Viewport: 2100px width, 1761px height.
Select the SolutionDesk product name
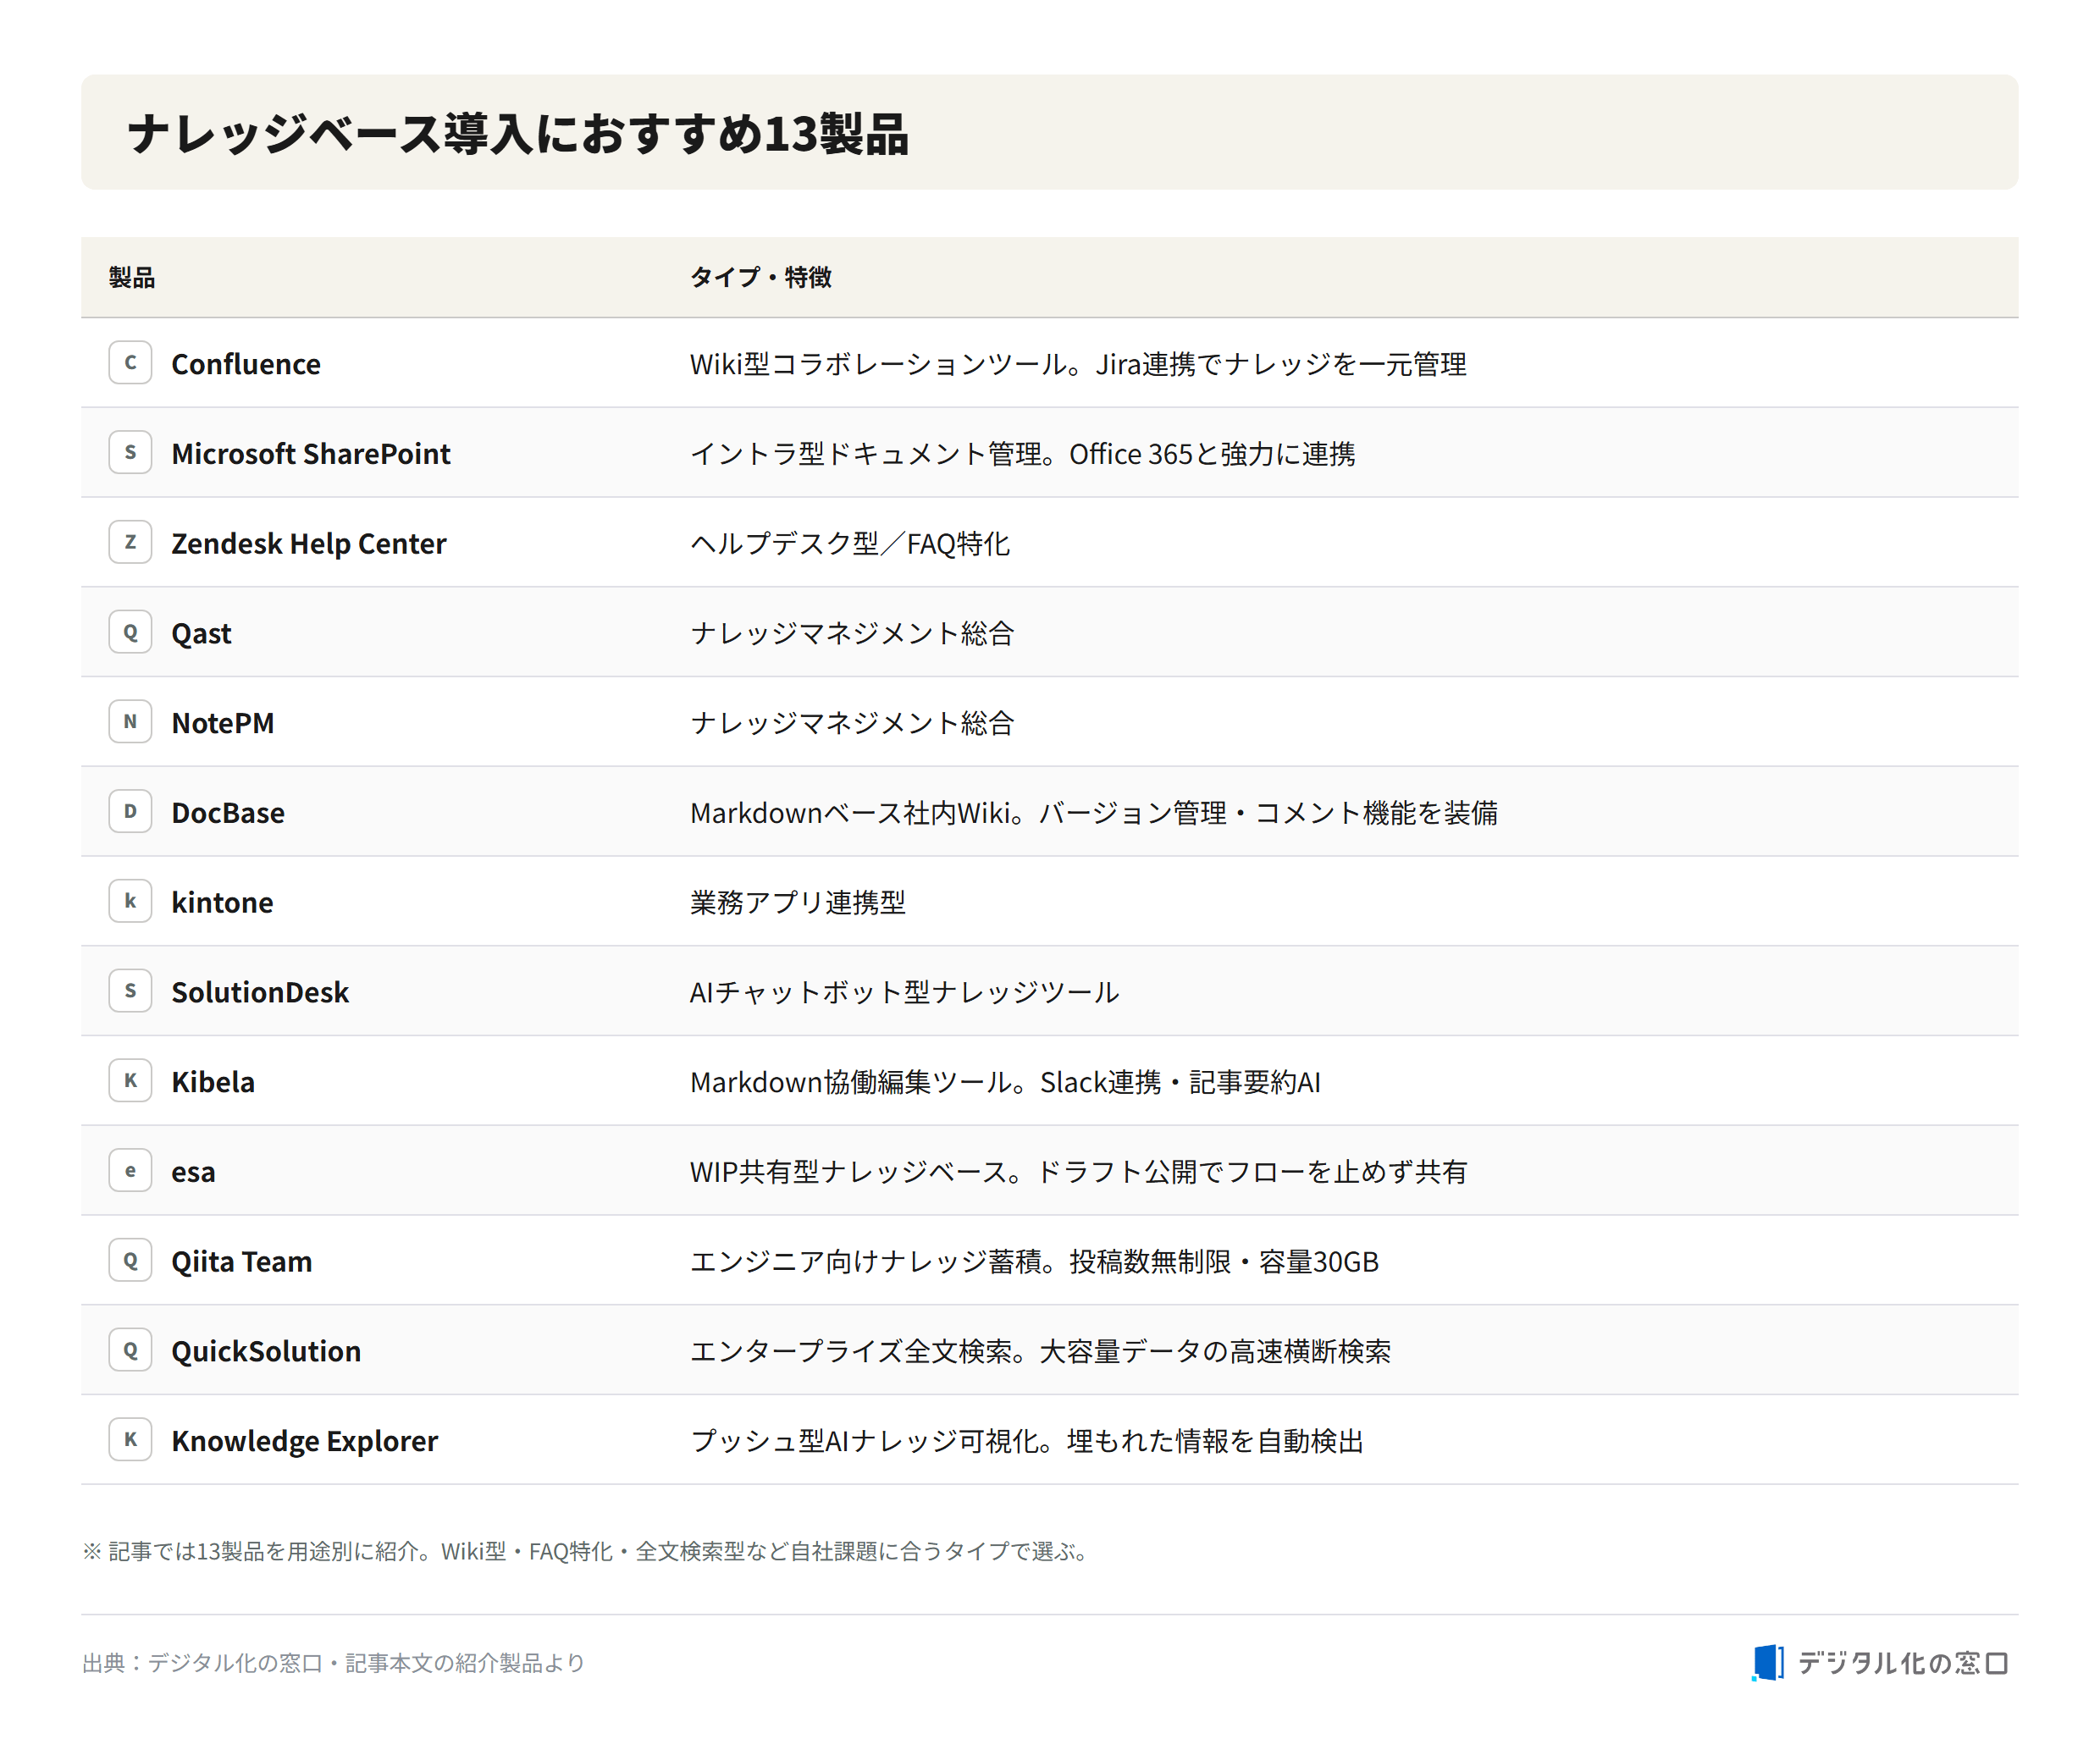click(x=260, y=993)
